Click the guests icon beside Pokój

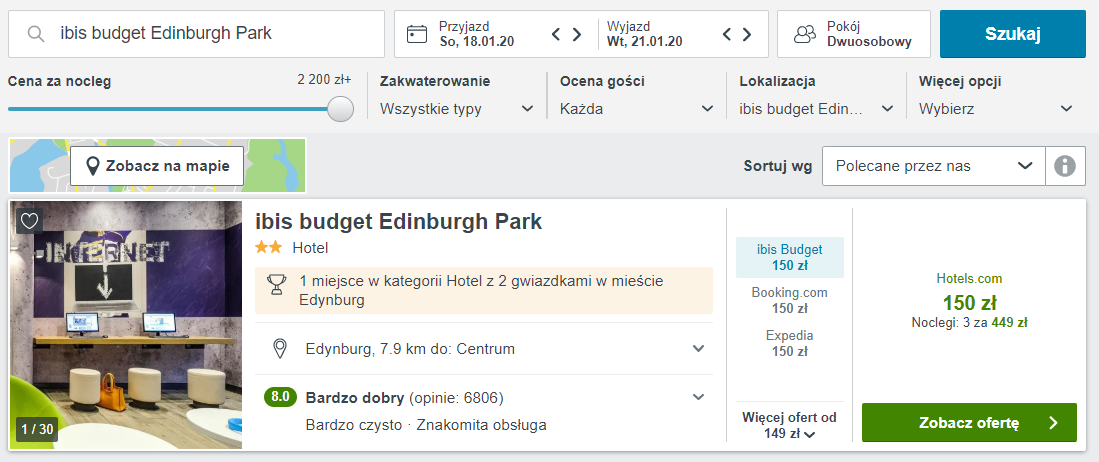click(805, 34)
